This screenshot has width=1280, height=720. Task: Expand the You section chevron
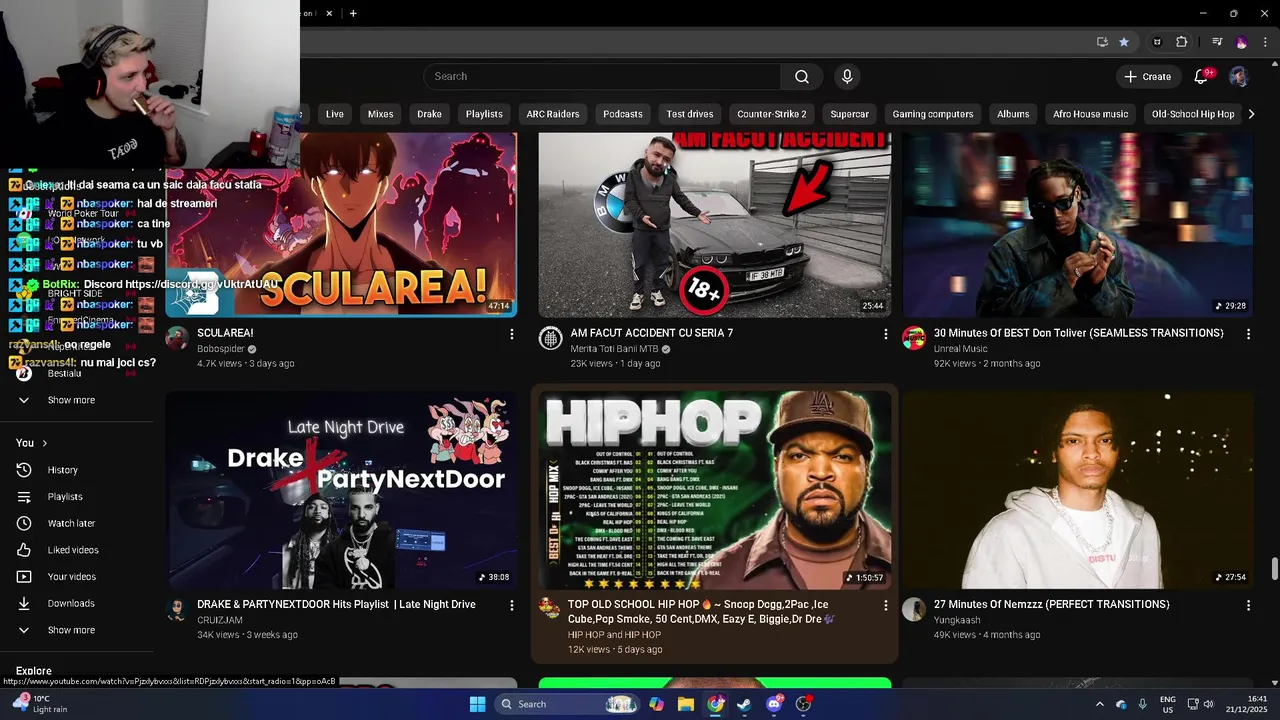click(44, 443)
